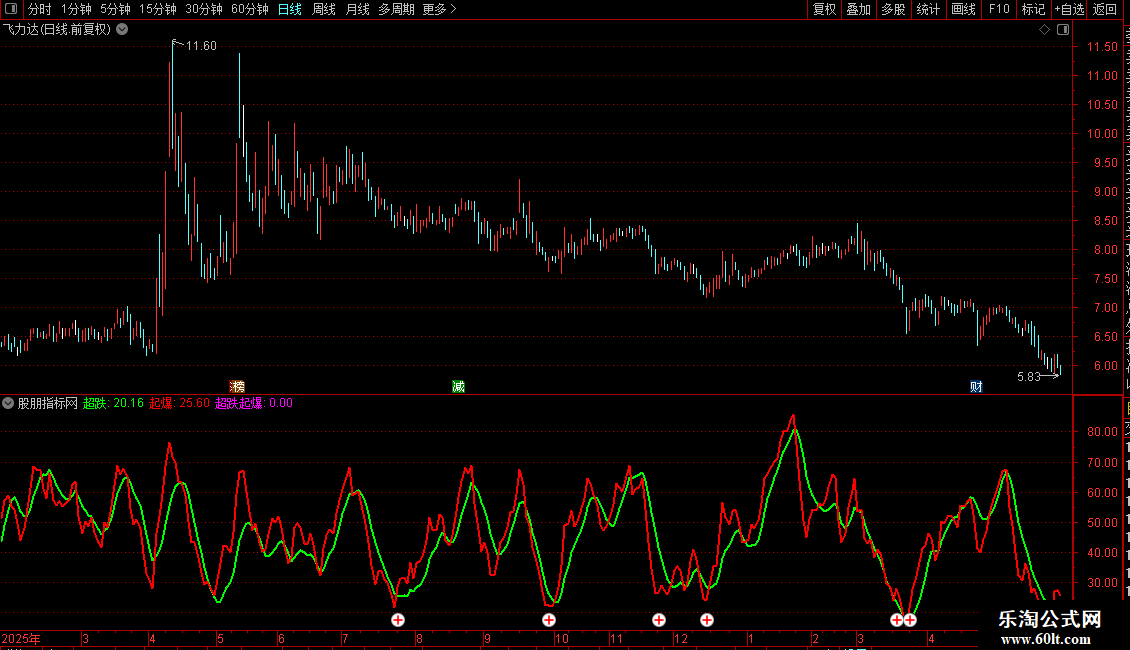
Task: Select the 30分钟 period
Action: [x=204, y=9]
